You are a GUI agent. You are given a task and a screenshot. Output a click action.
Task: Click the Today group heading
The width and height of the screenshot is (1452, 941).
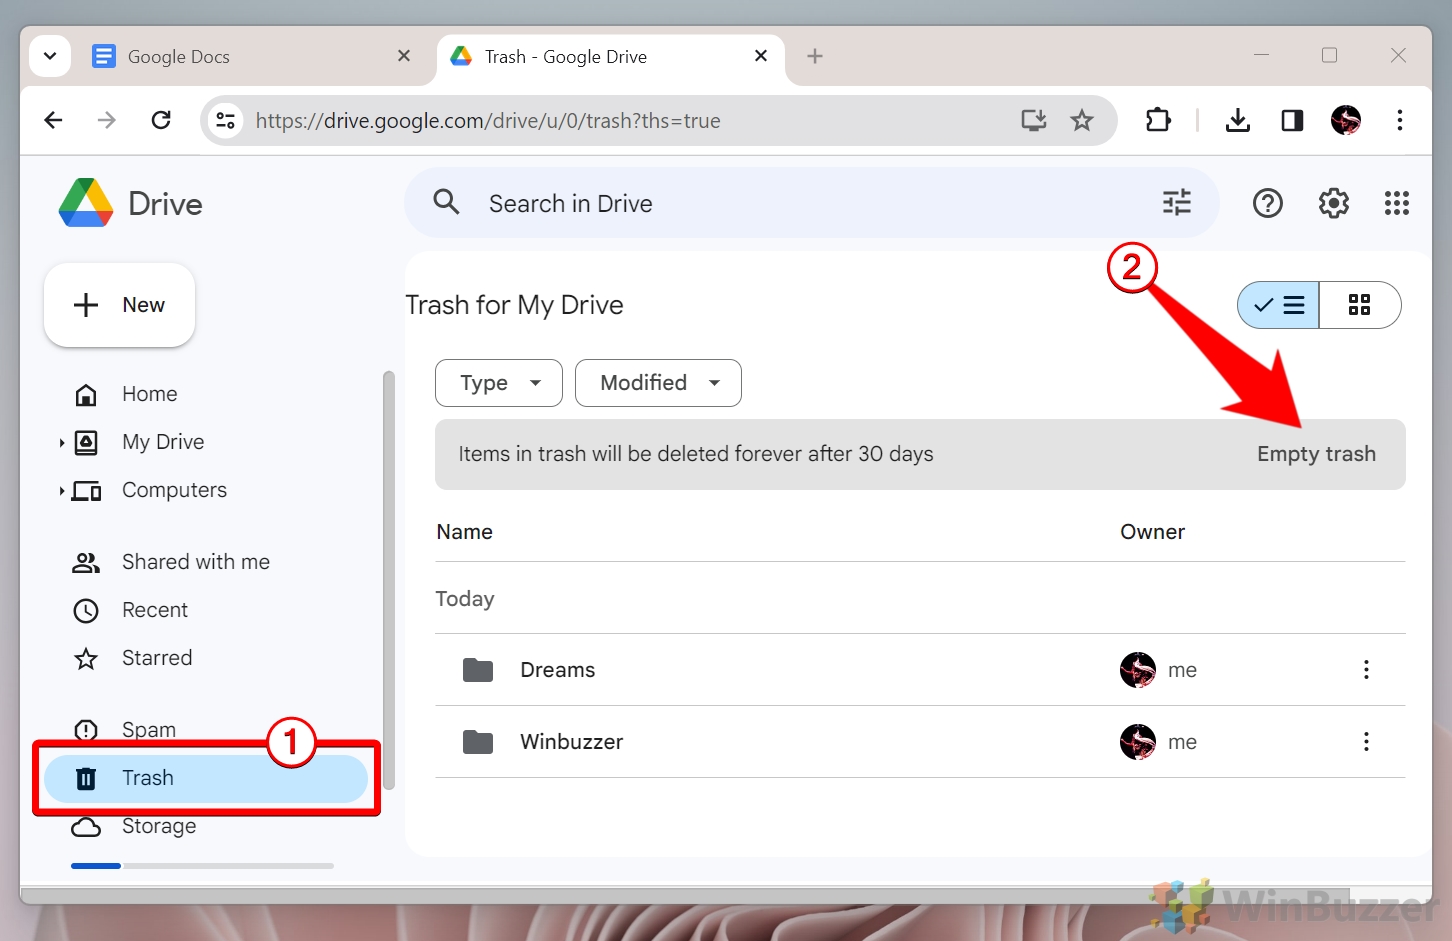[465, 599]
